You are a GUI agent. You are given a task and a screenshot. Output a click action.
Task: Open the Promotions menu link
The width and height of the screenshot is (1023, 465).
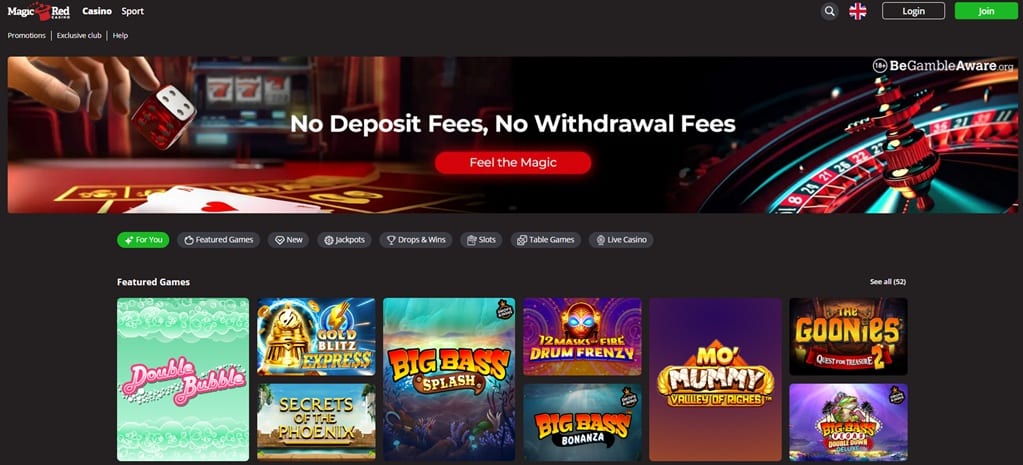(x=27, y=35)
